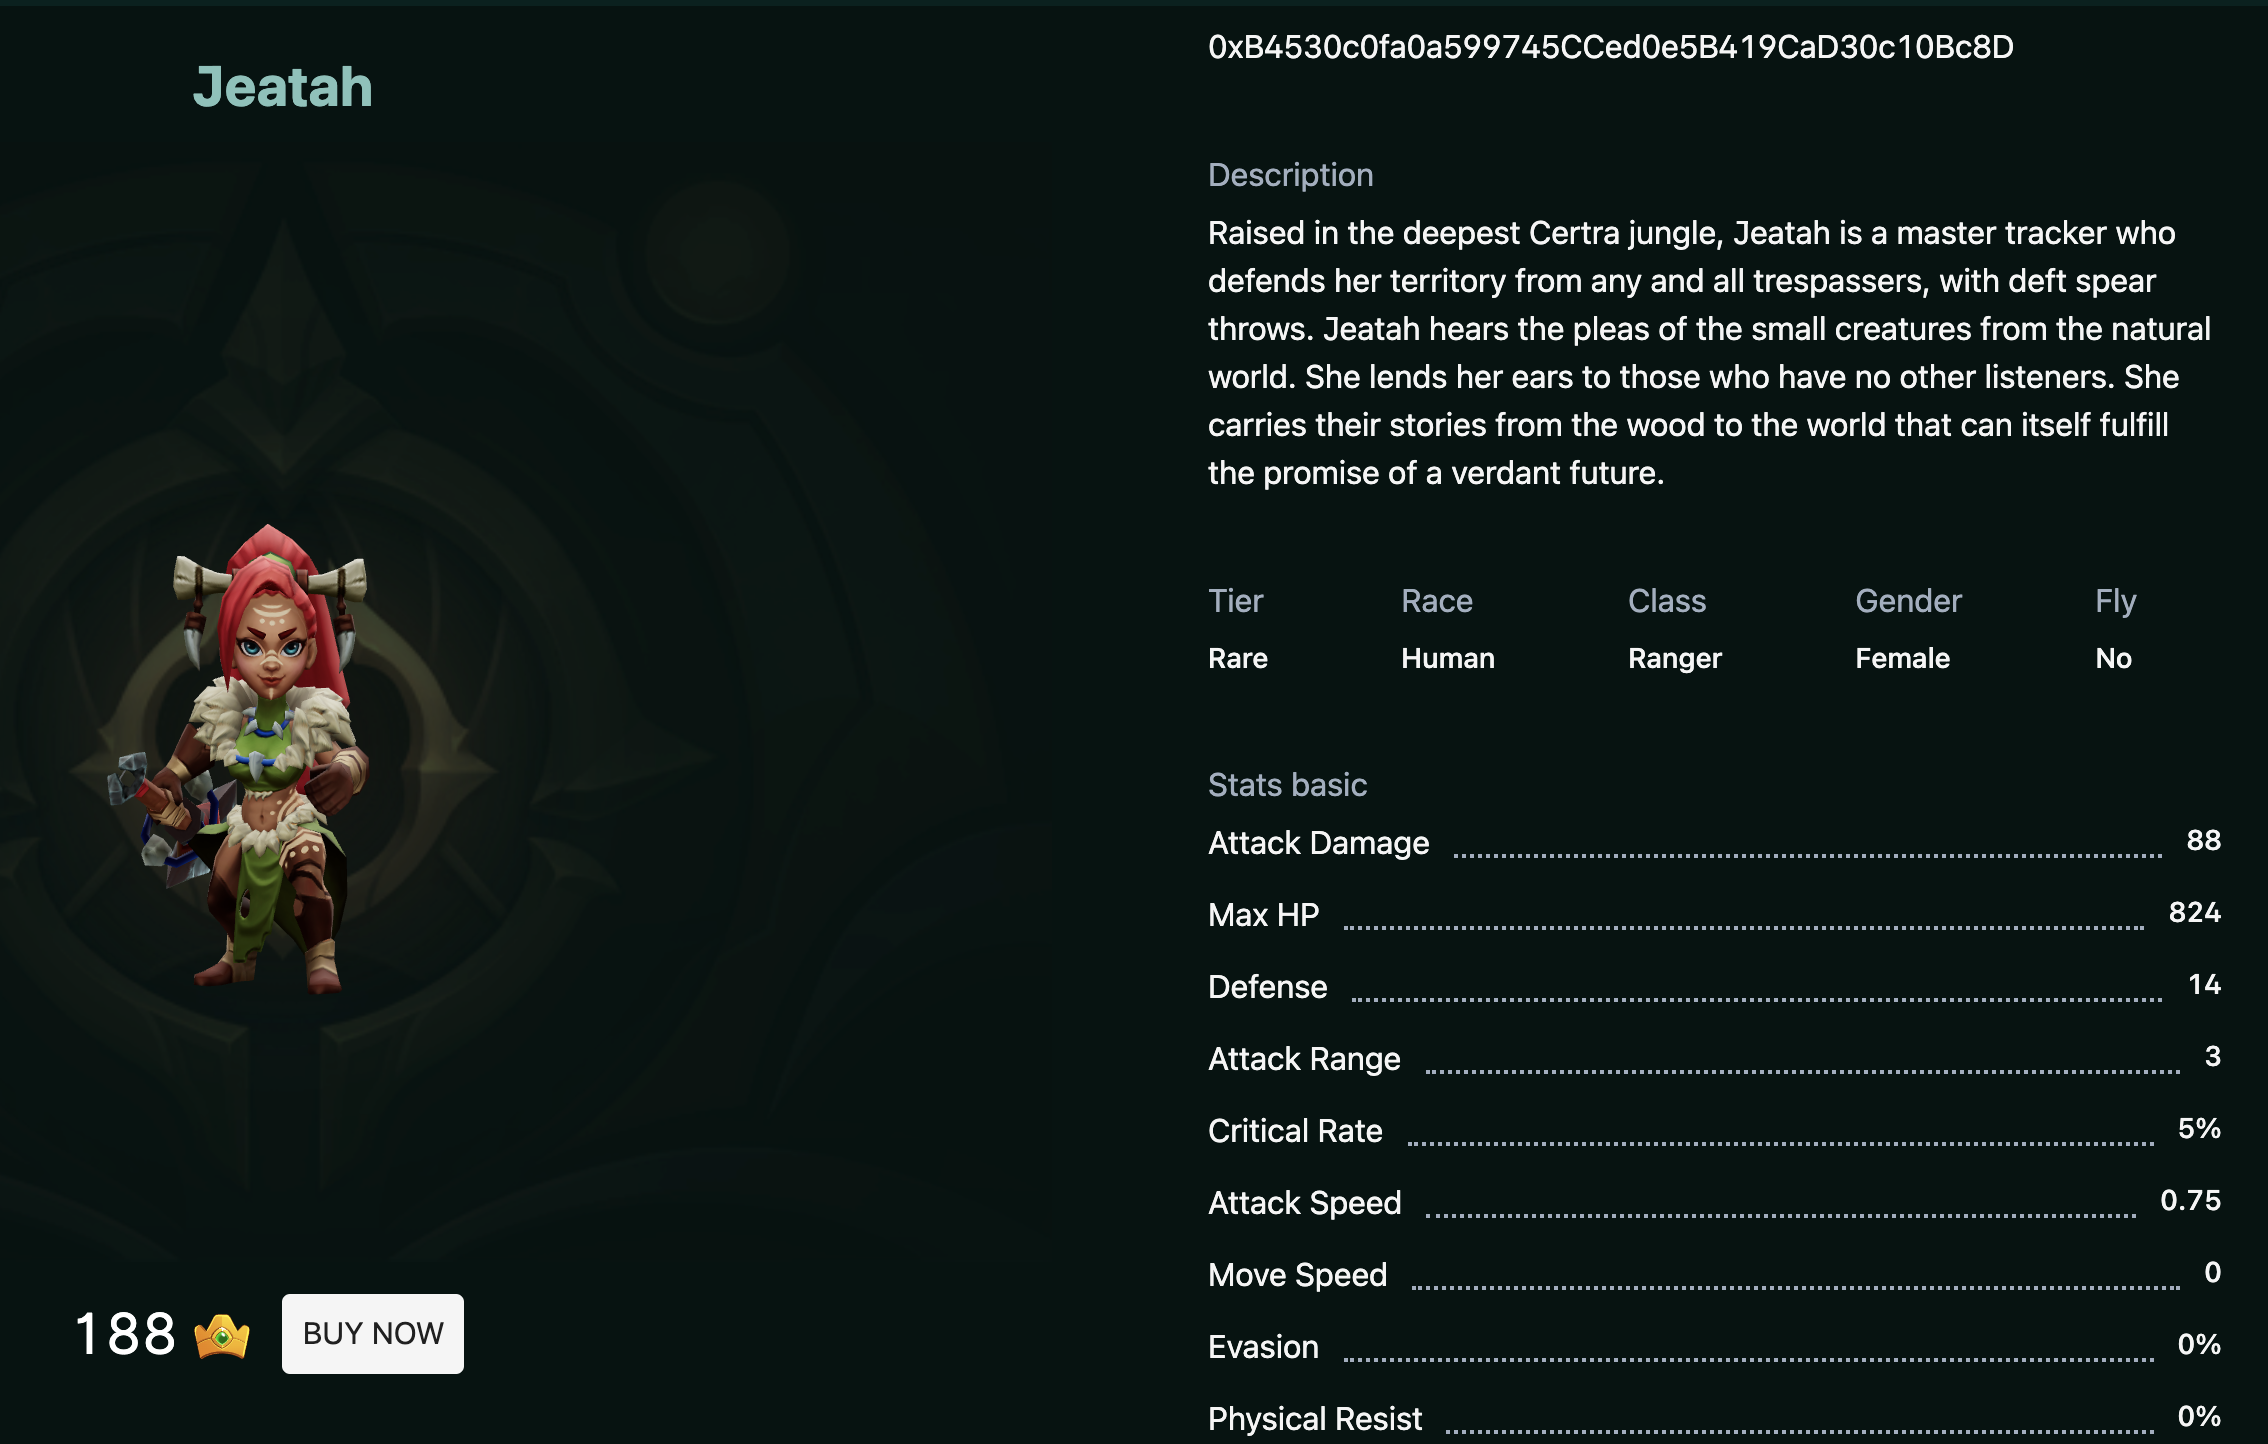Click the Physical Resist stat label
The height and width of the screenshot is (1444, 2268).
coord(1314,1419)
